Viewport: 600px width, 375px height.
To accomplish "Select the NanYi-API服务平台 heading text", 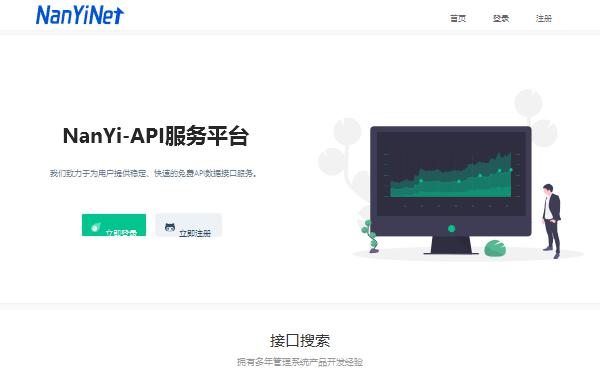I will tap(156, 136).
